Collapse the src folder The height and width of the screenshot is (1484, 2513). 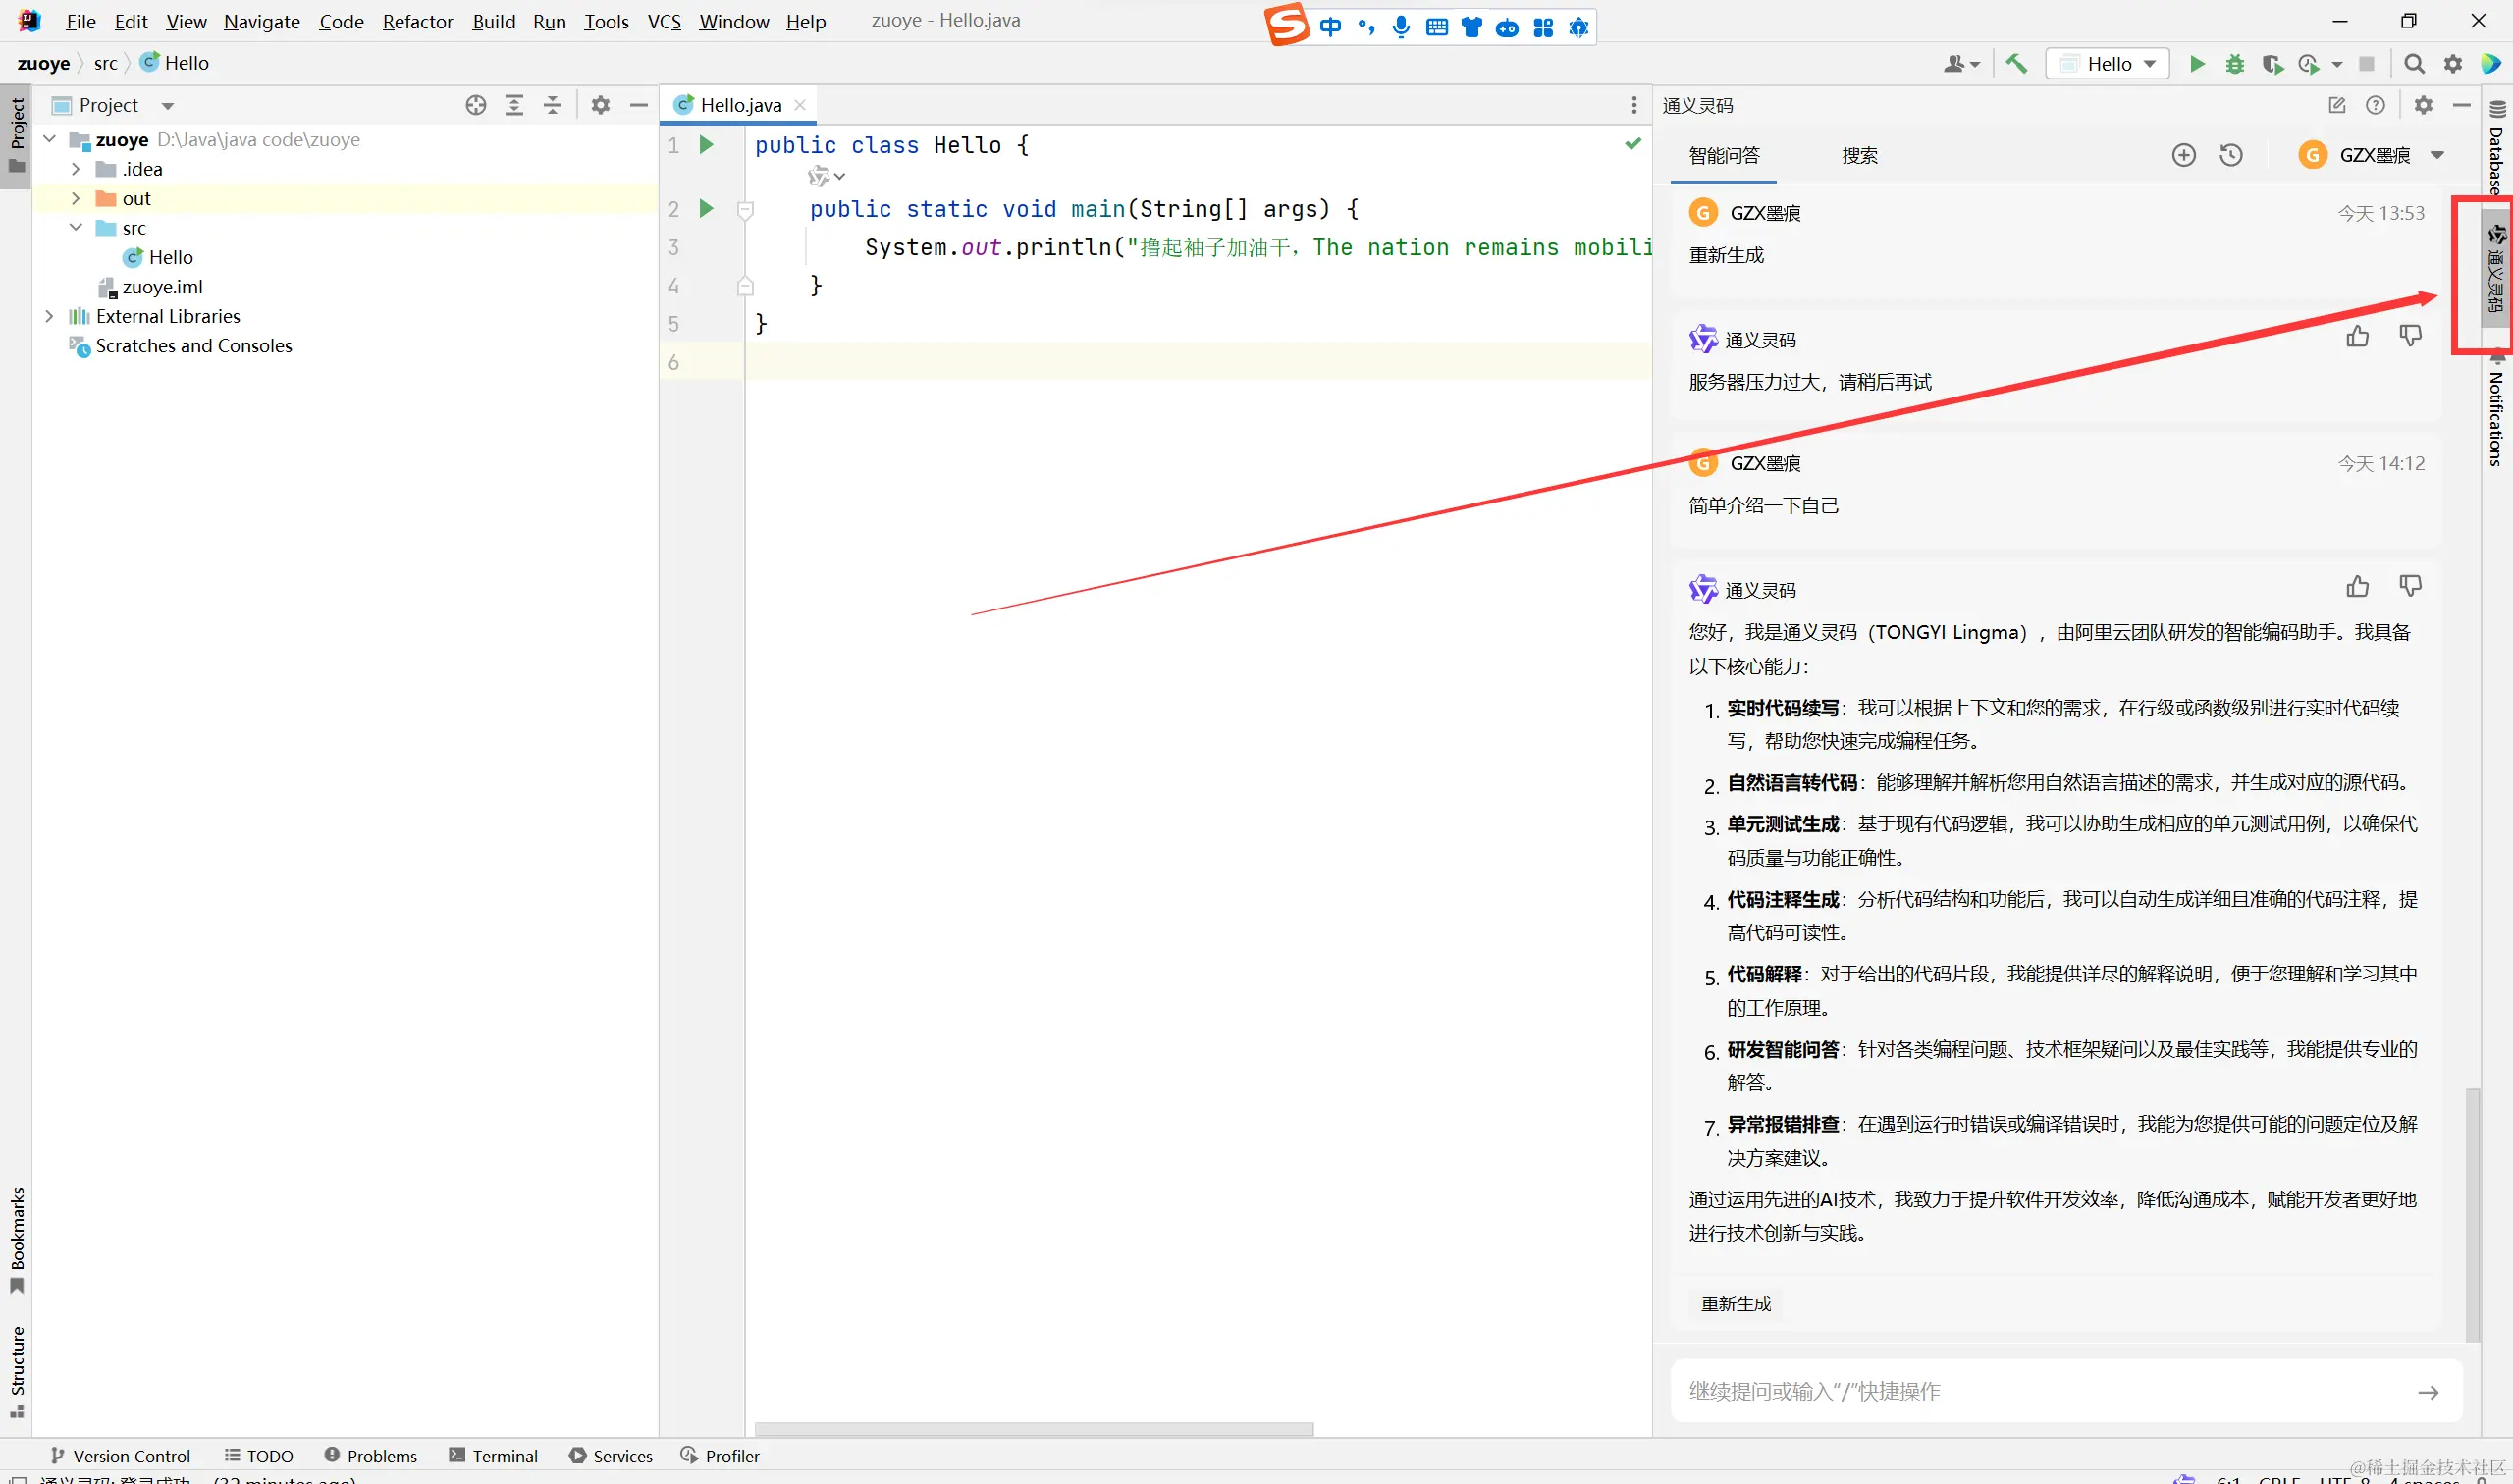coord(76,227)
